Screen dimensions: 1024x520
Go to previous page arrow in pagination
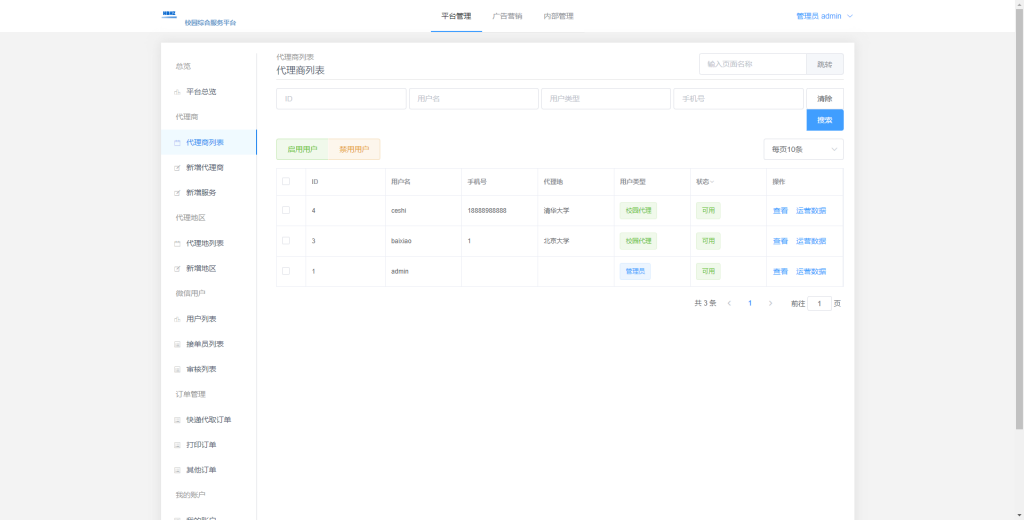pyautogui.click(x=729, y=303)
